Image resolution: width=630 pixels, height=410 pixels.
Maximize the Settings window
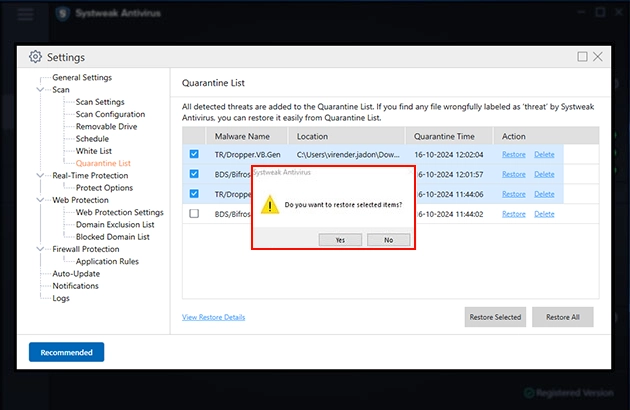[x=583, y=57]
